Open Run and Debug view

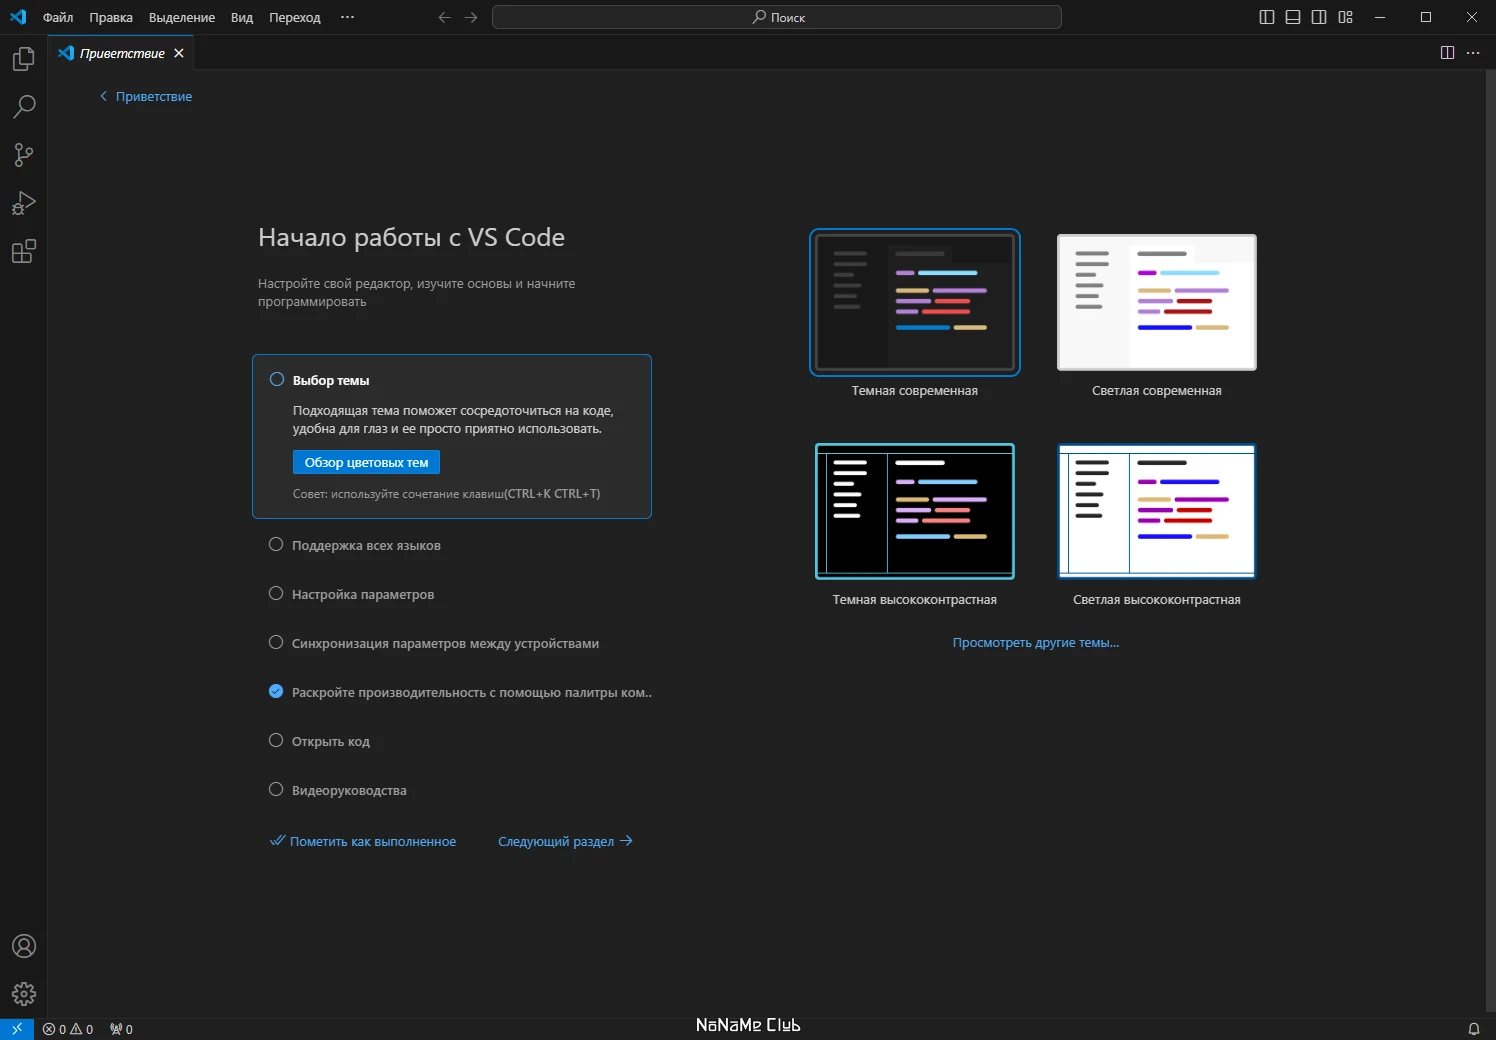click(23, 203)
